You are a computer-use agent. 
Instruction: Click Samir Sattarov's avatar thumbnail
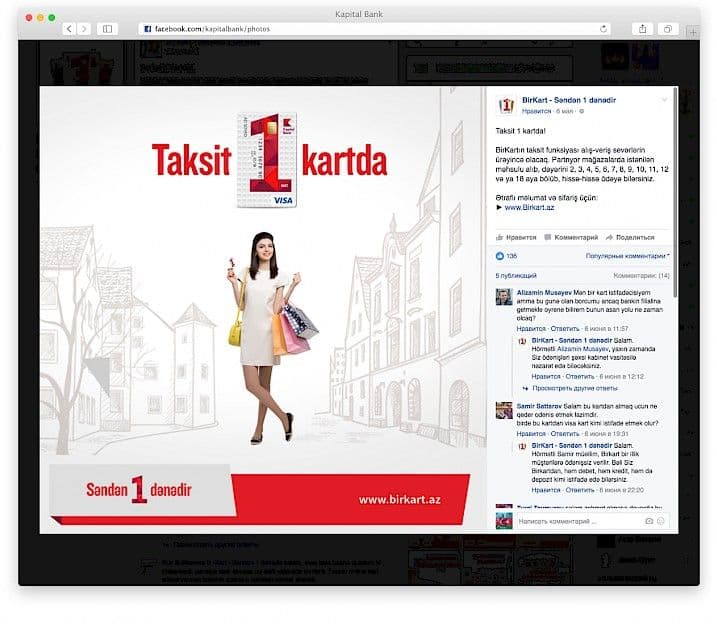(504, 411)
